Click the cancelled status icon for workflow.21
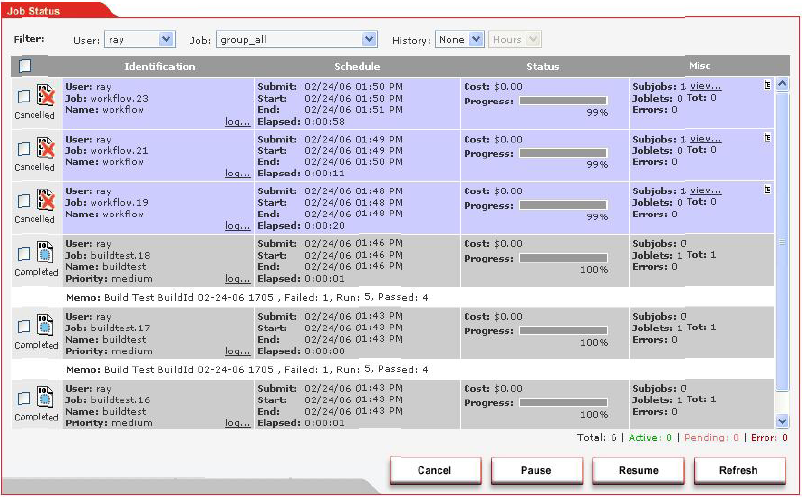 45,148
